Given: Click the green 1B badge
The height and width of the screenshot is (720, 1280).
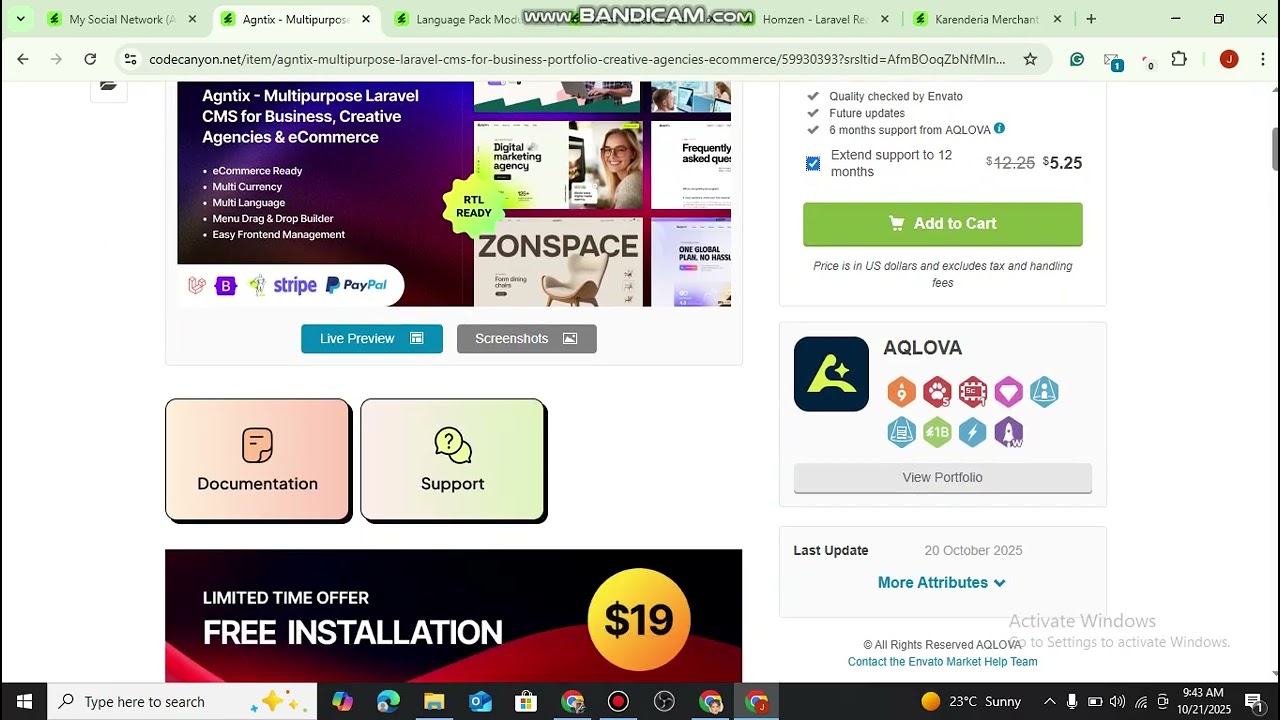Looking at the screenshot, I should pyautogui.click(x=937, y=432).
